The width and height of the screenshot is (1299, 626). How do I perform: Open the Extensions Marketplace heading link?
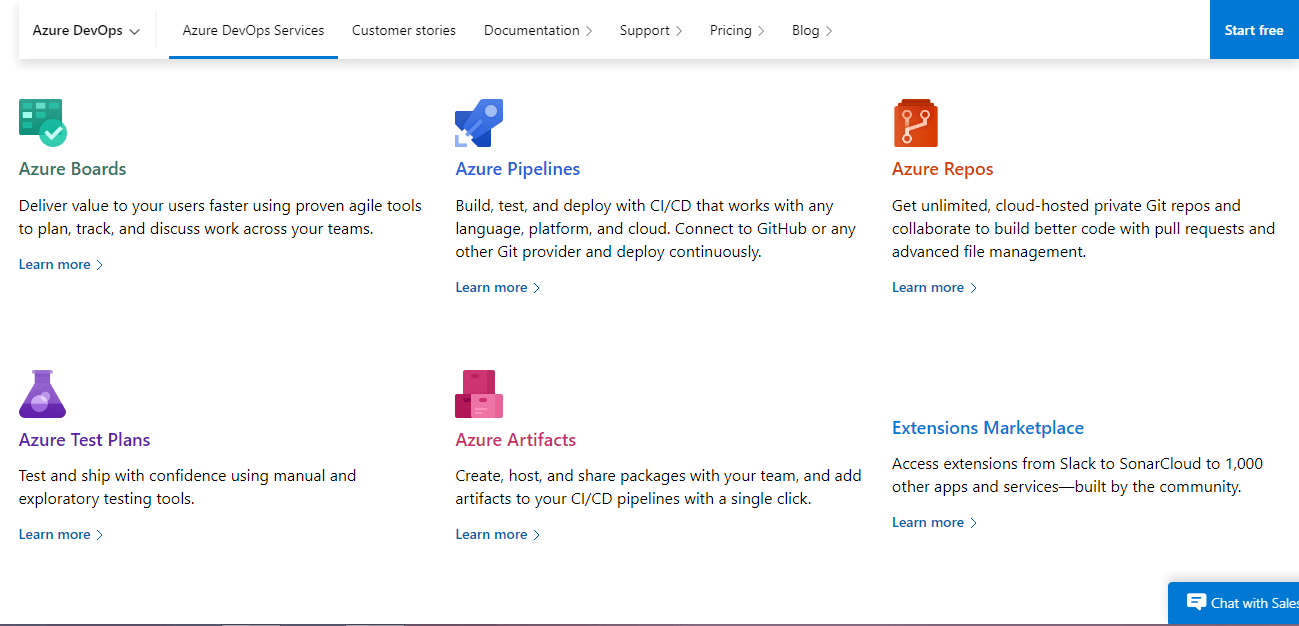tap(987, 428)
